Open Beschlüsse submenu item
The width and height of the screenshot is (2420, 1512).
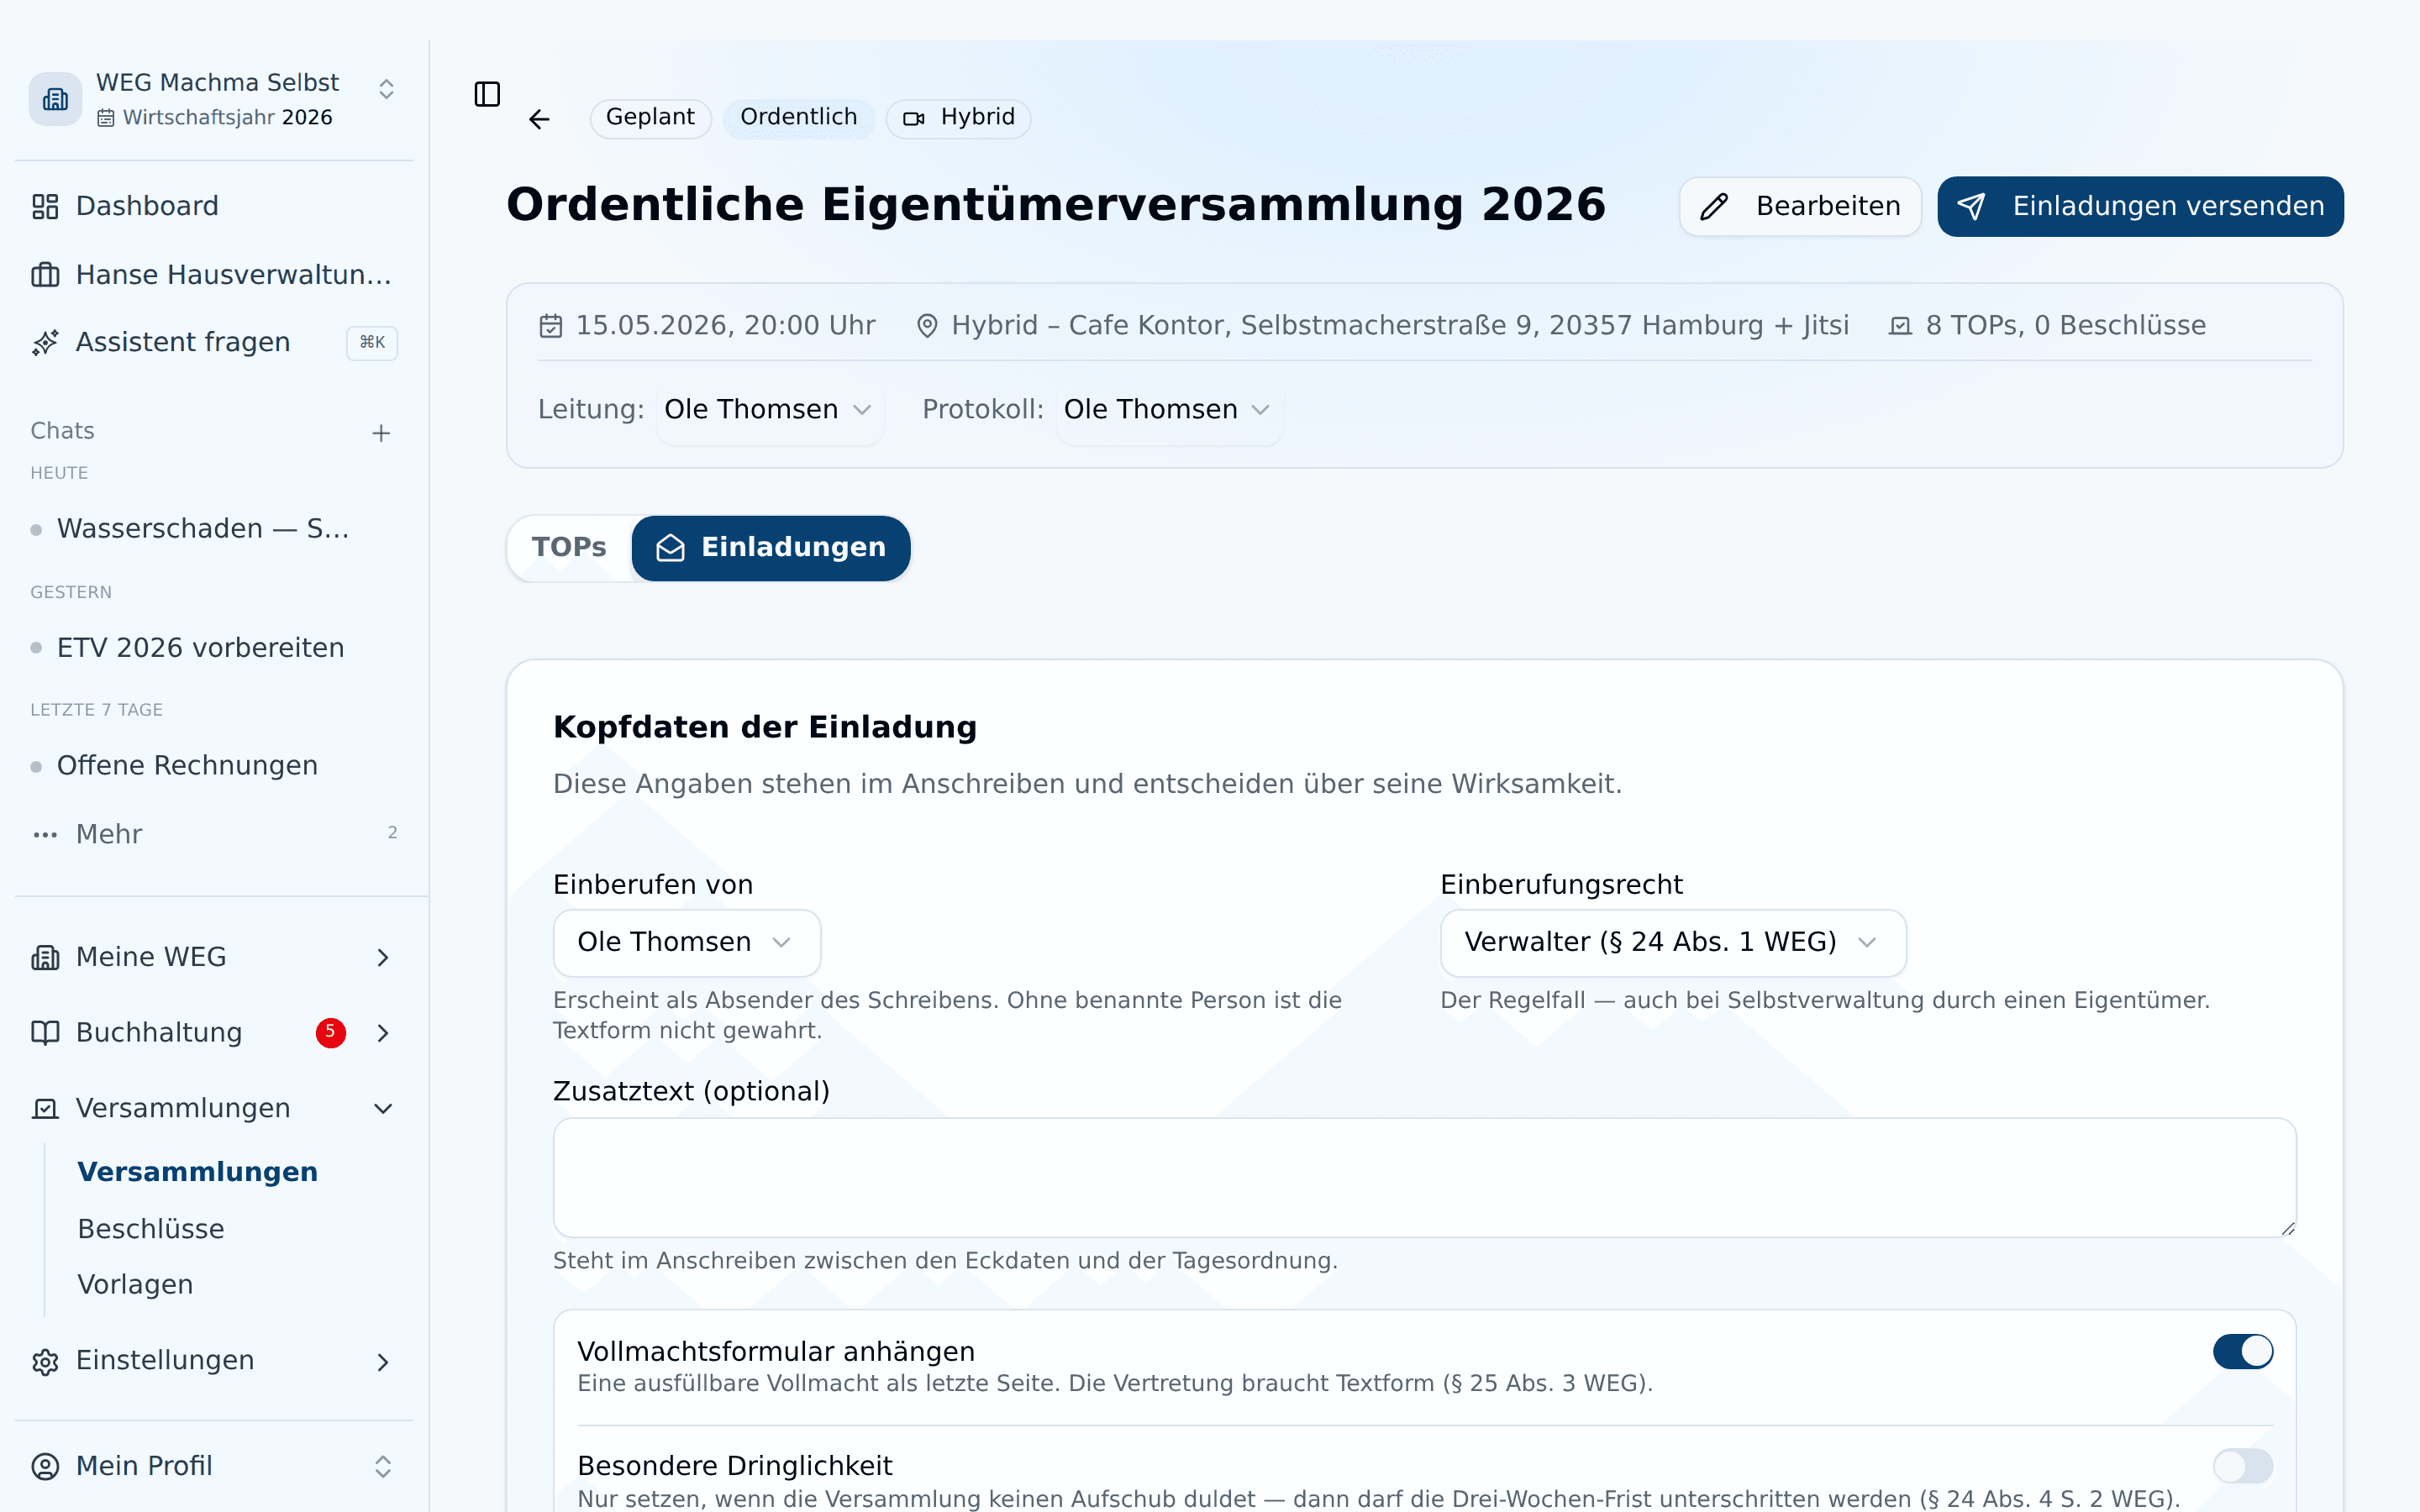pos(151,1229)
